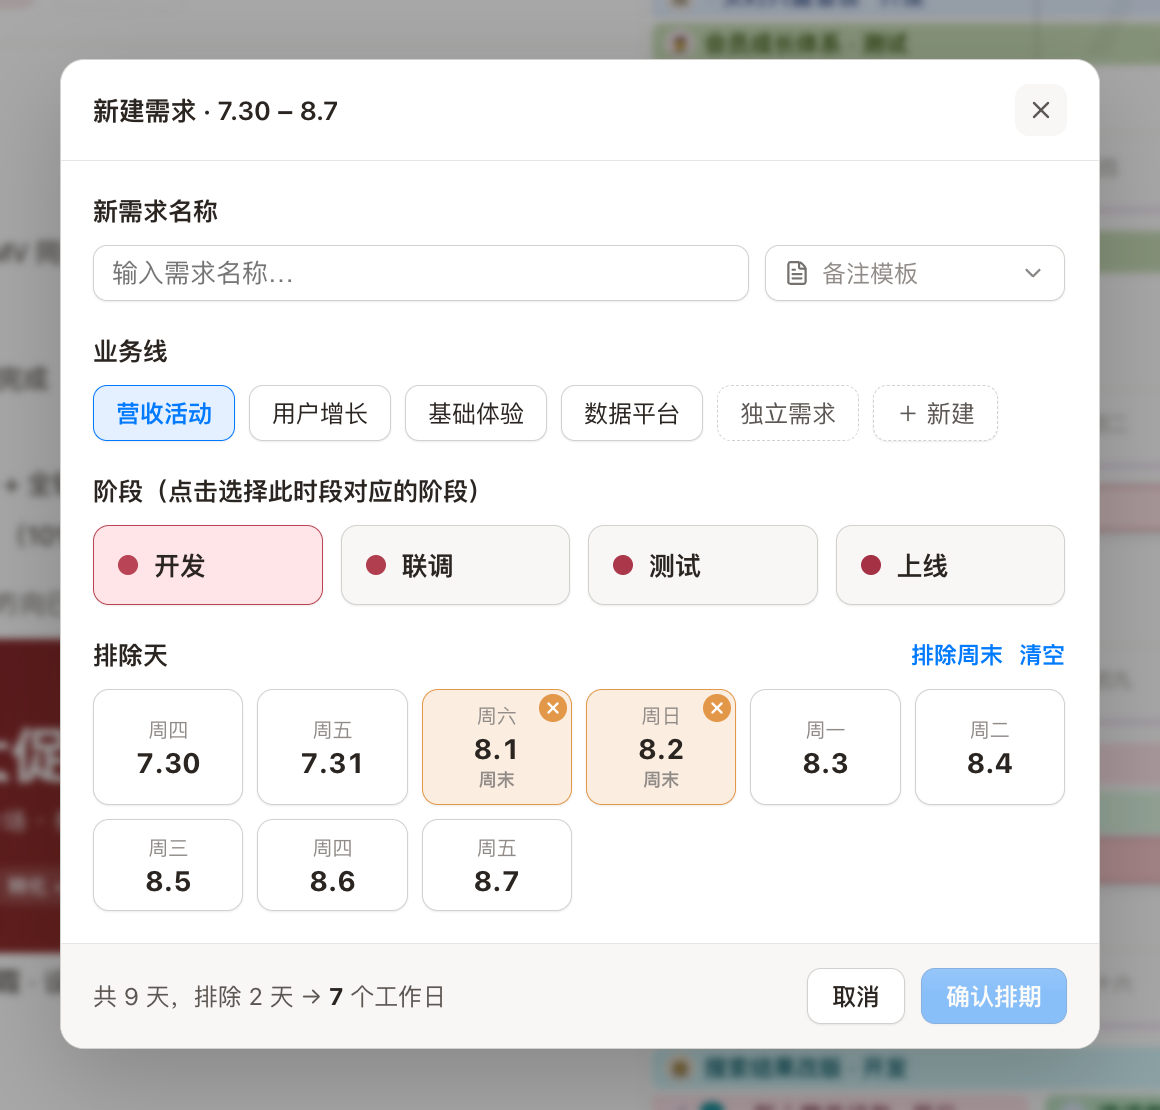Confirm with the 确认排期 button

(994, 996)
